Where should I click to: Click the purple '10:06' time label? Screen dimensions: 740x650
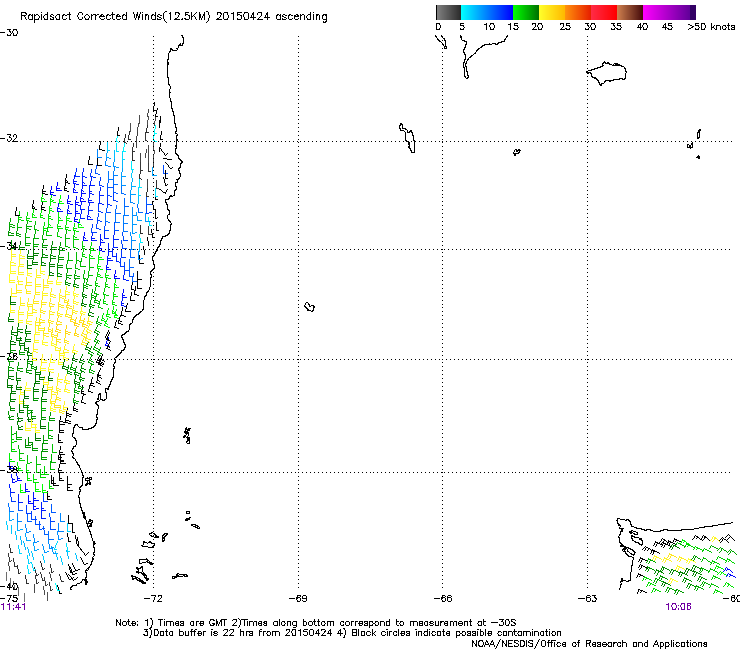(x=678, y=607)
